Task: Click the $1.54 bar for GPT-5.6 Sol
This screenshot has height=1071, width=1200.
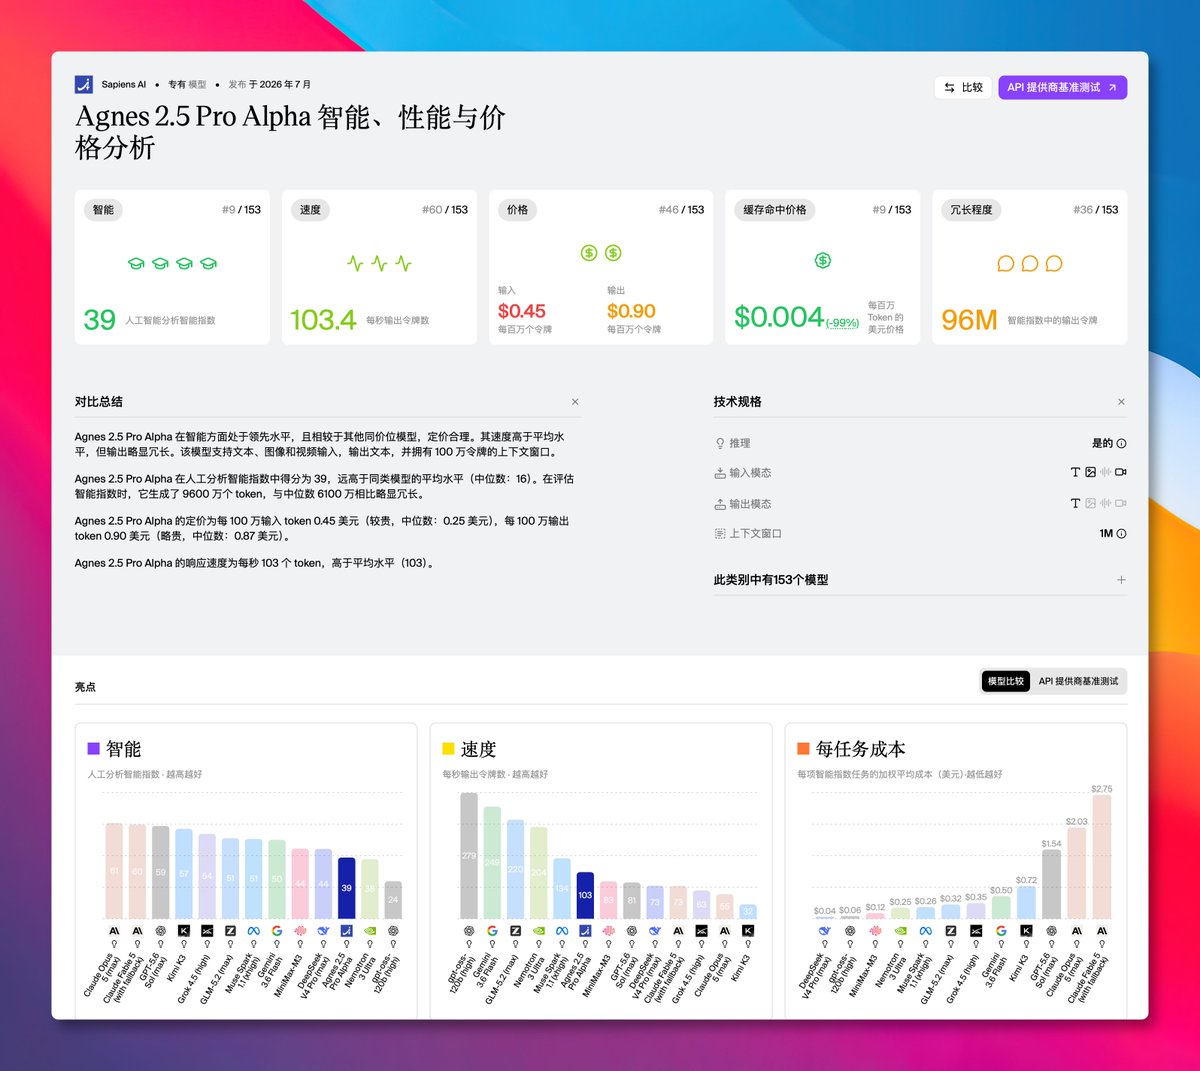Action: point(1052,884)
